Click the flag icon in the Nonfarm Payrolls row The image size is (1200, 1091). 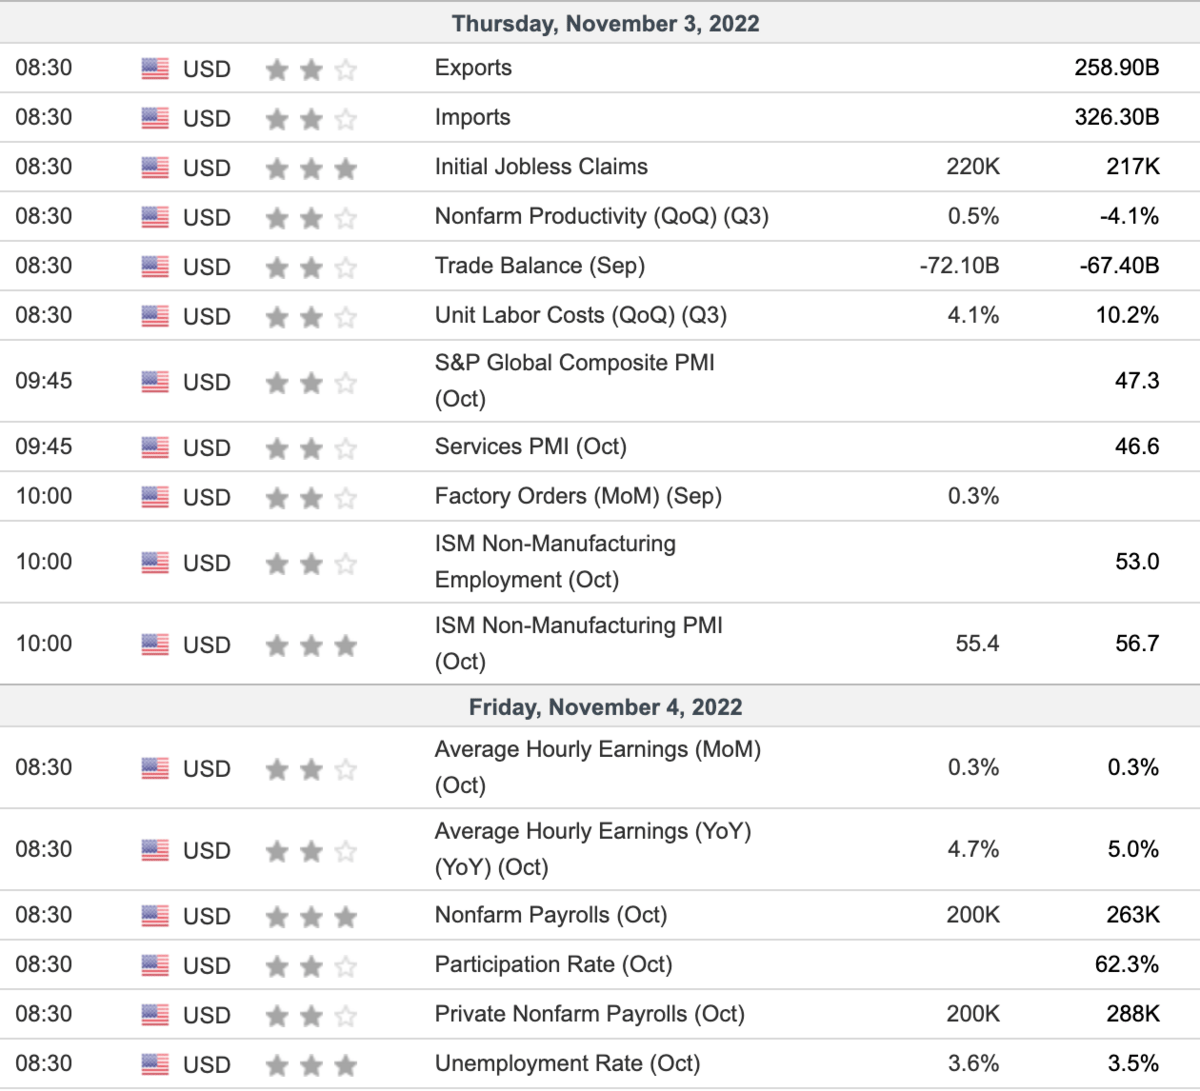coord(155,916)
